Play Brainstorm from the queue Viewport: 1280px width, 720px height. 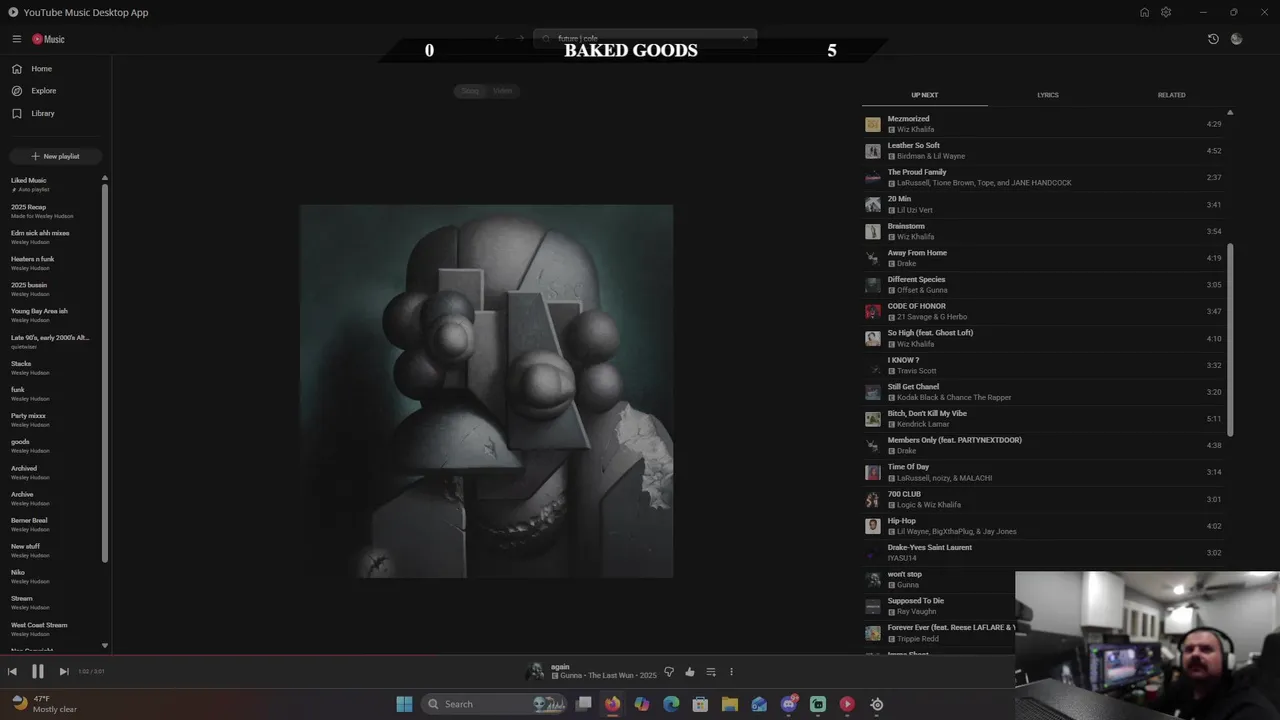click(1043, 231)
